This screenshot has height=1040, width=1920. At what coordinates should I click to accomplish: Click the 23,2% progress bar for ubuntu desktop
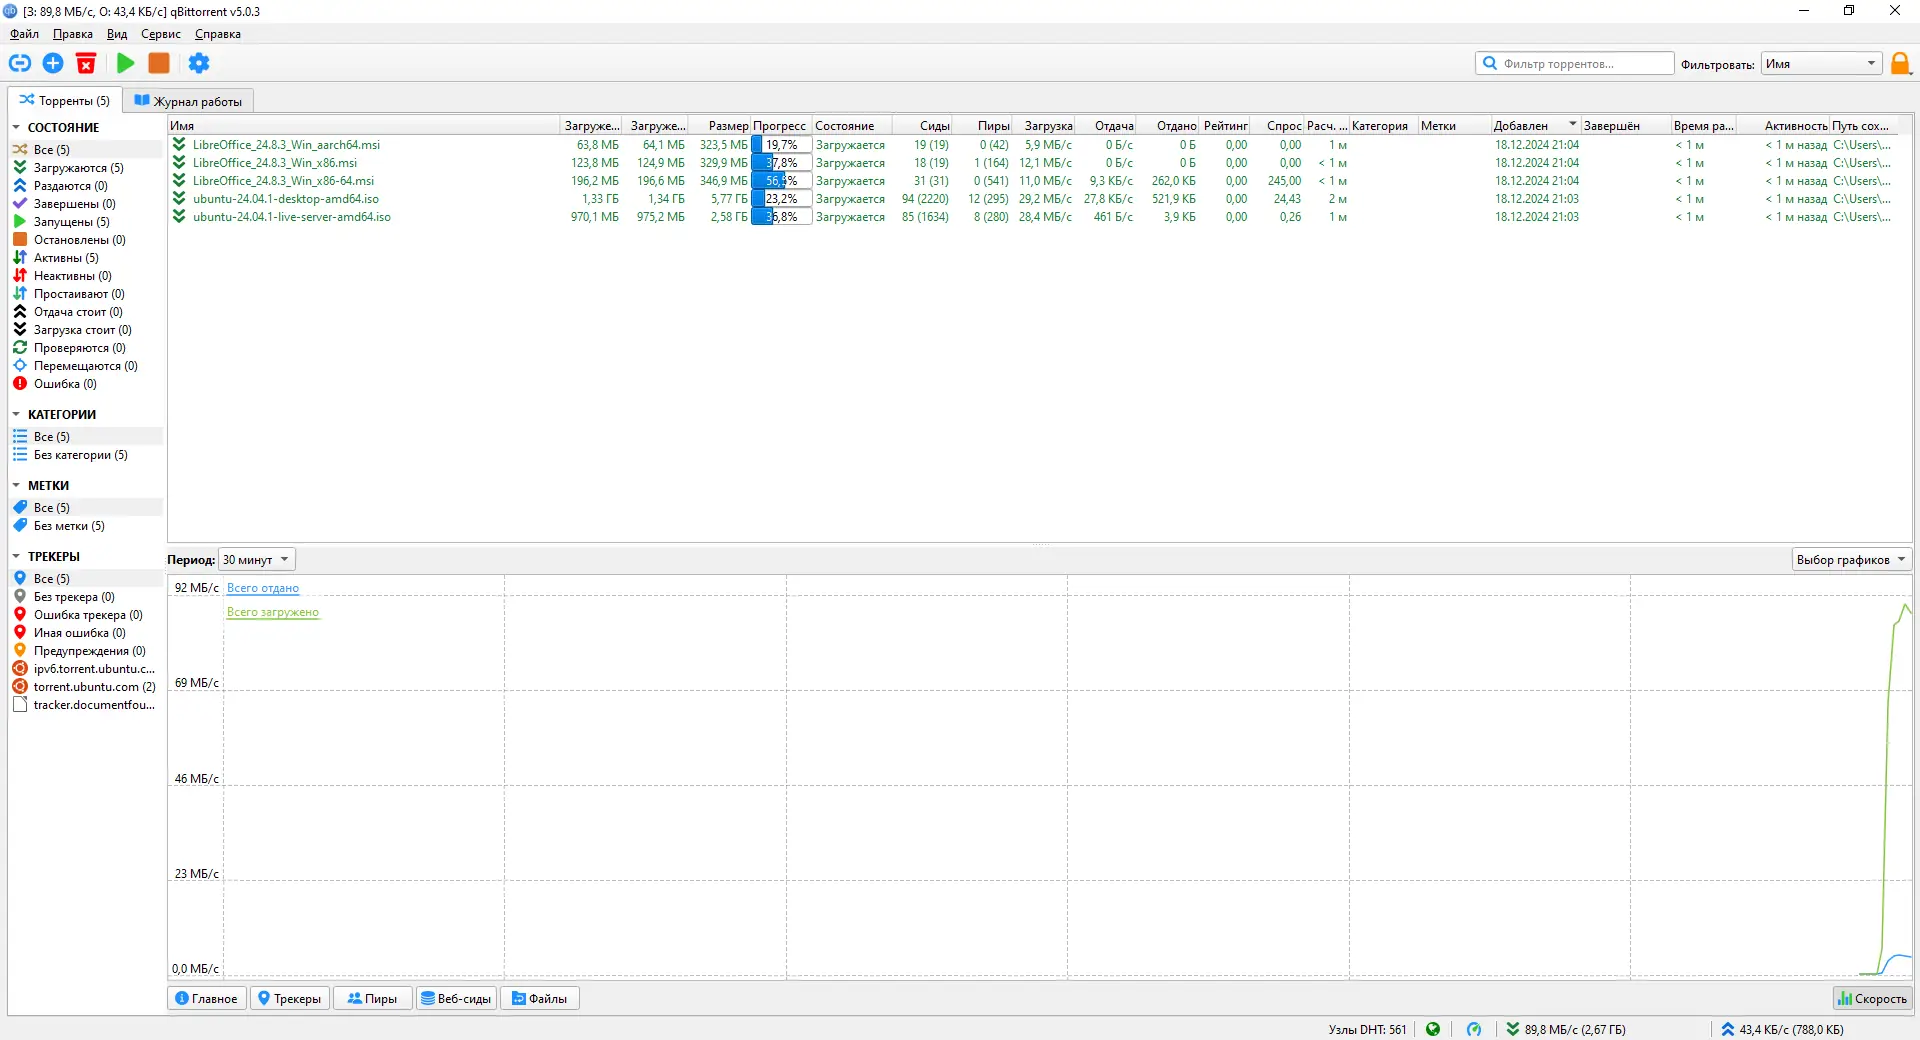pyautogui.click(x=781, y=199)
